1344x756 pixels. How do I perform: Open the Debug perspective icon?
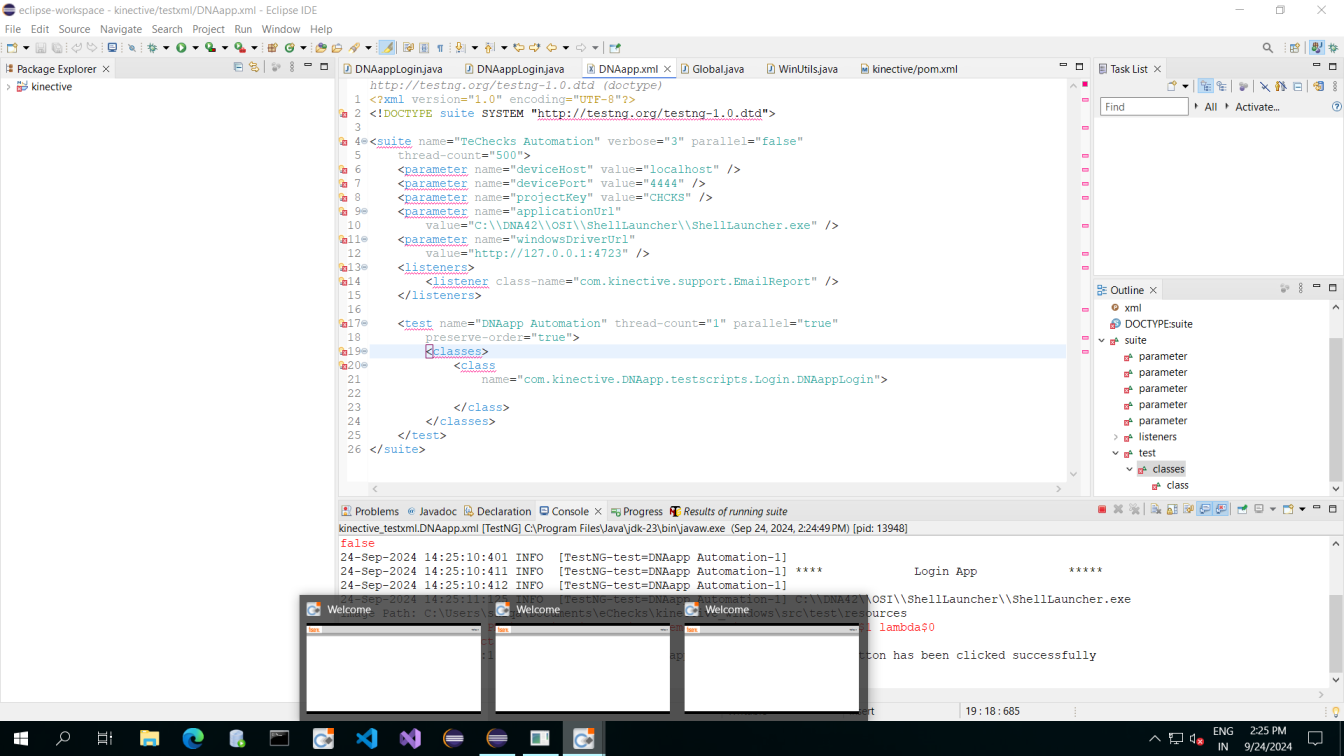click(x=1333, y=47)
